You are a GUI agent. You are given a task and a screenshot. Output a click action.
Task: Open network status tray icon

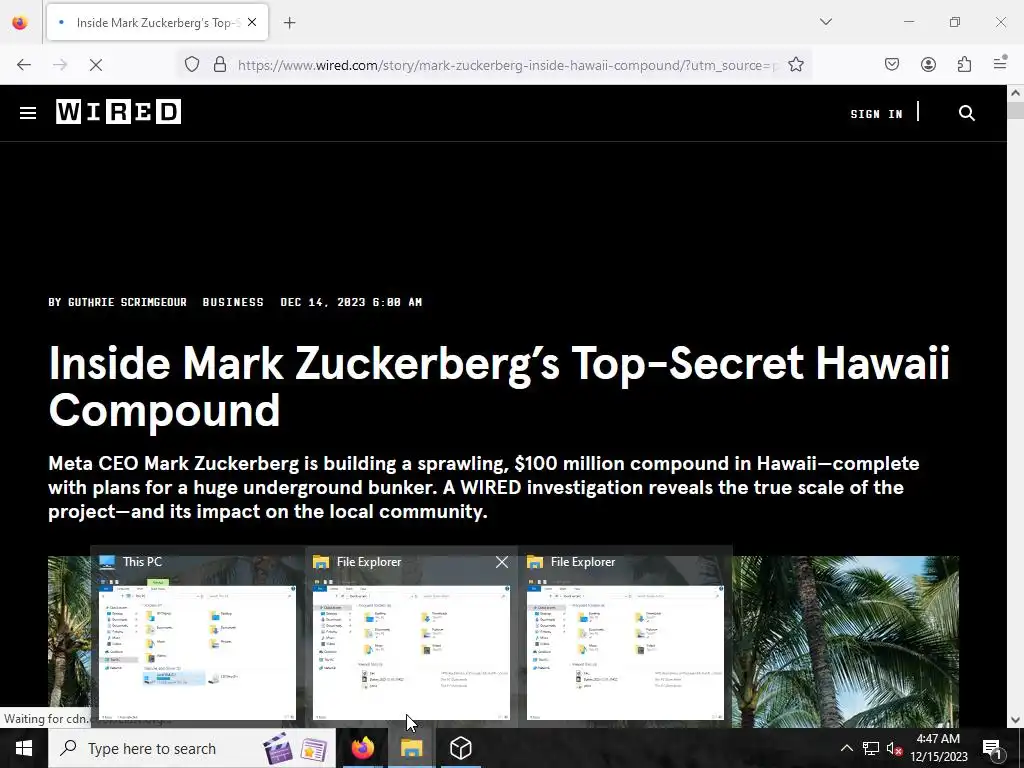coord(871,748)
